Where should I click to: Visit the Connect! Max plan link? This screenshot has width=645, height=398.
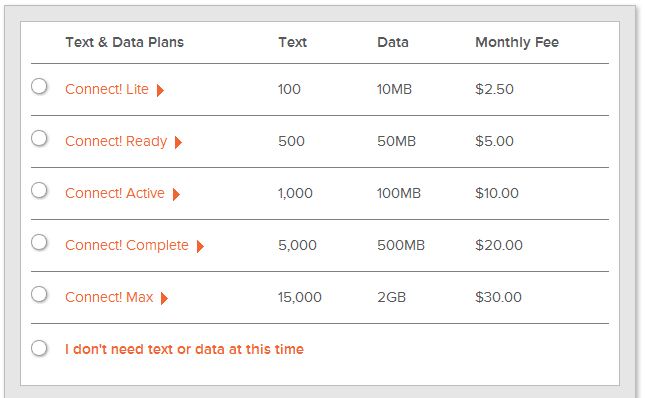109,297
